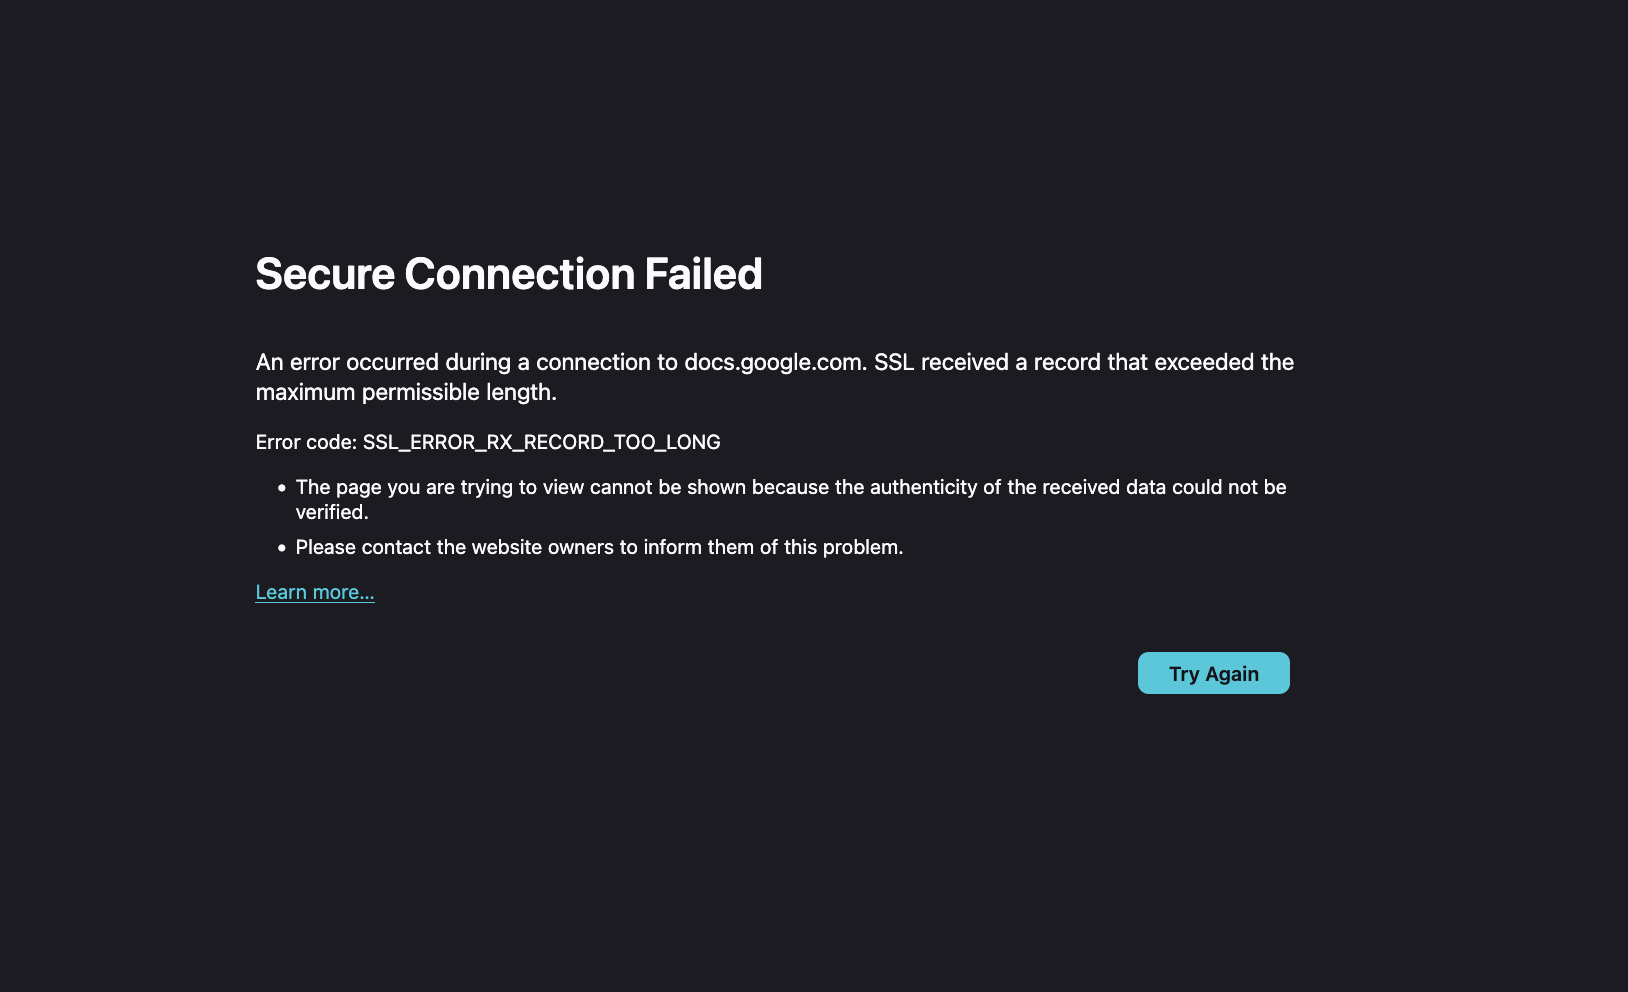1628x992 pixels.
Task: Click the SSL_ERROR_RX_RECORD_TOO_LONG error code text
Action: click(x=541, y=442)
